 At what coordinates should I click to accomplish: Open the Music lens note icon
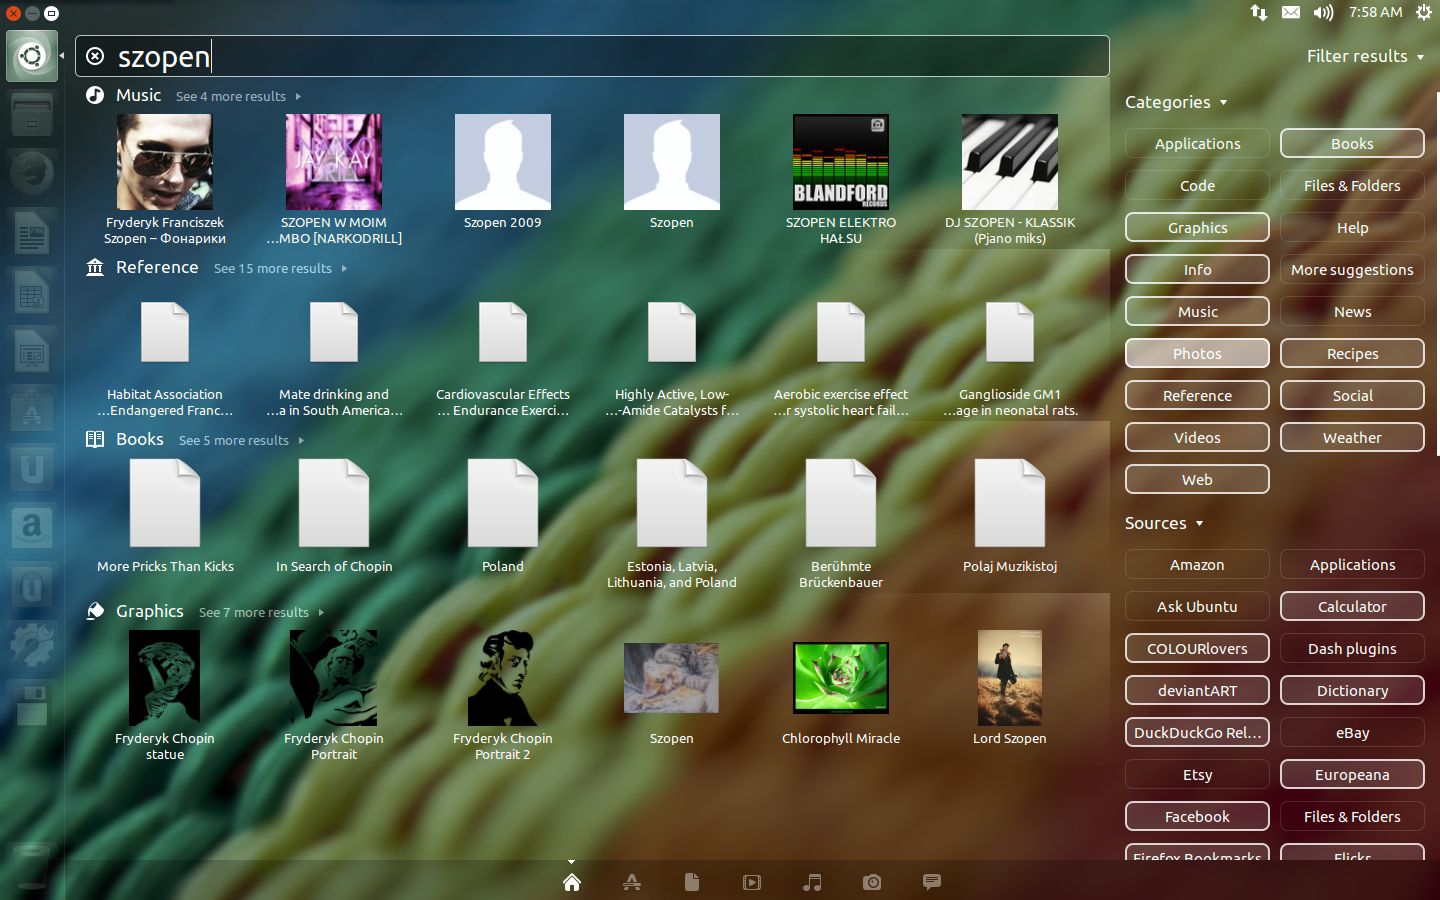812,882
